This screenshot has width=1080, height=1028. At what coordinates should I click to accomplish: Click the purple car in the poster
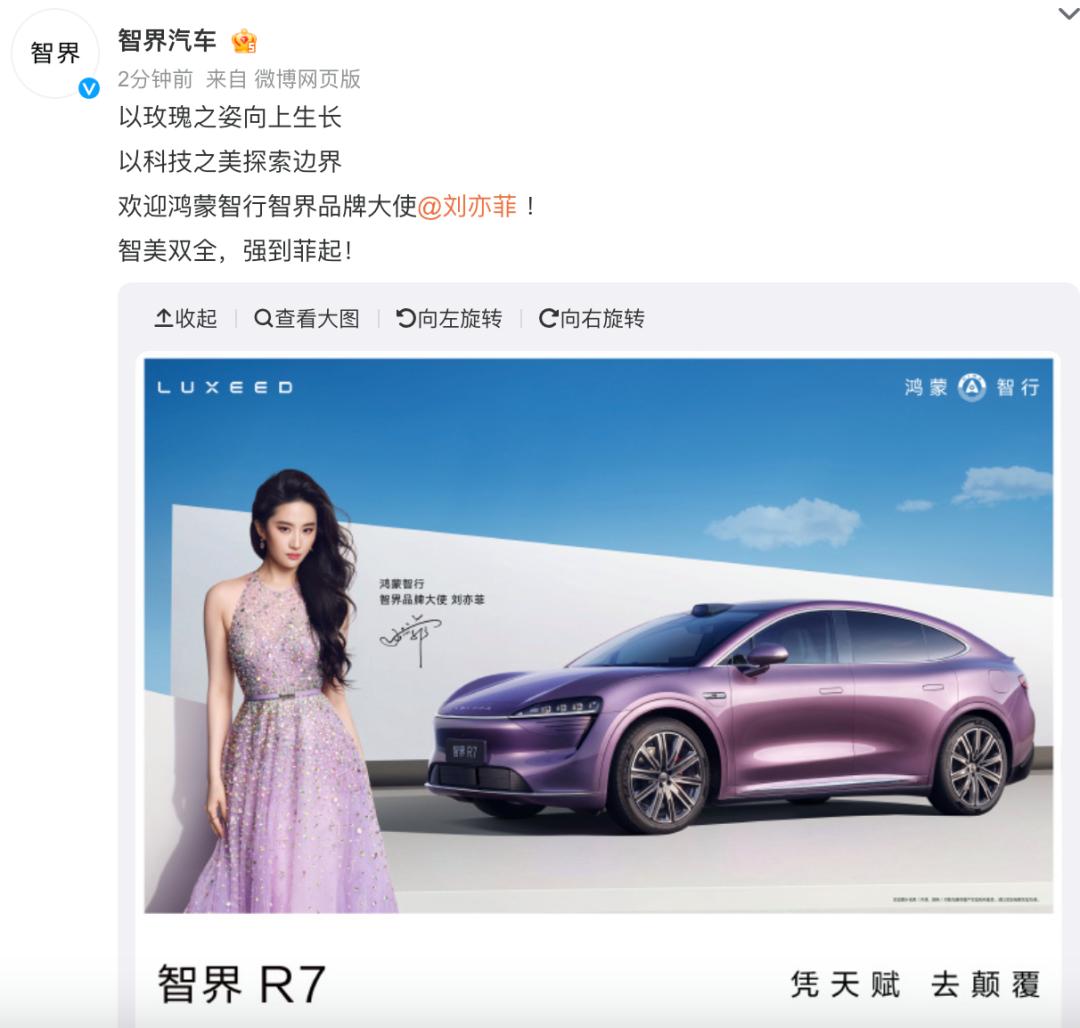(x=730, y=716)
